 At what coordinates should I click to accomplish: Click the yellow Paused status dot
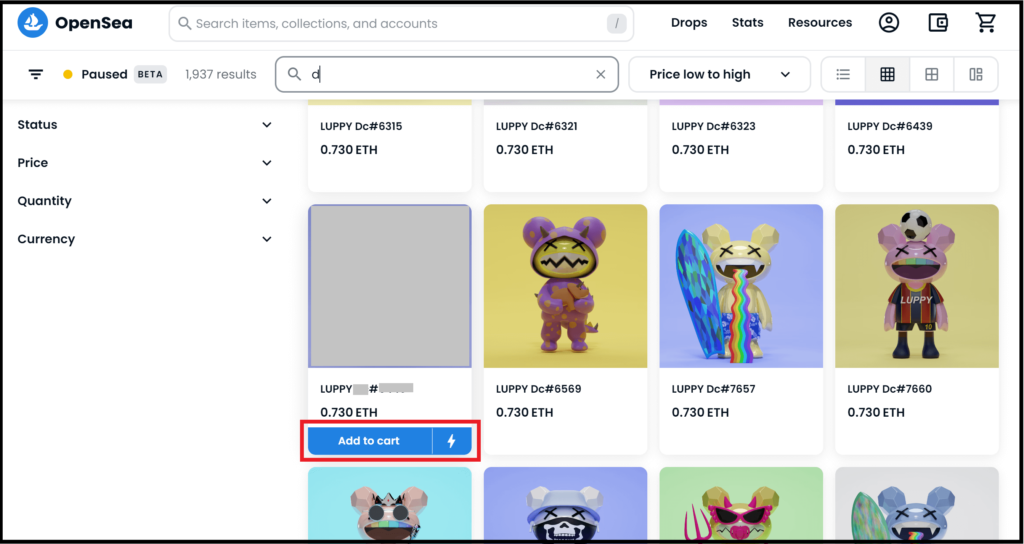(67, 74)
